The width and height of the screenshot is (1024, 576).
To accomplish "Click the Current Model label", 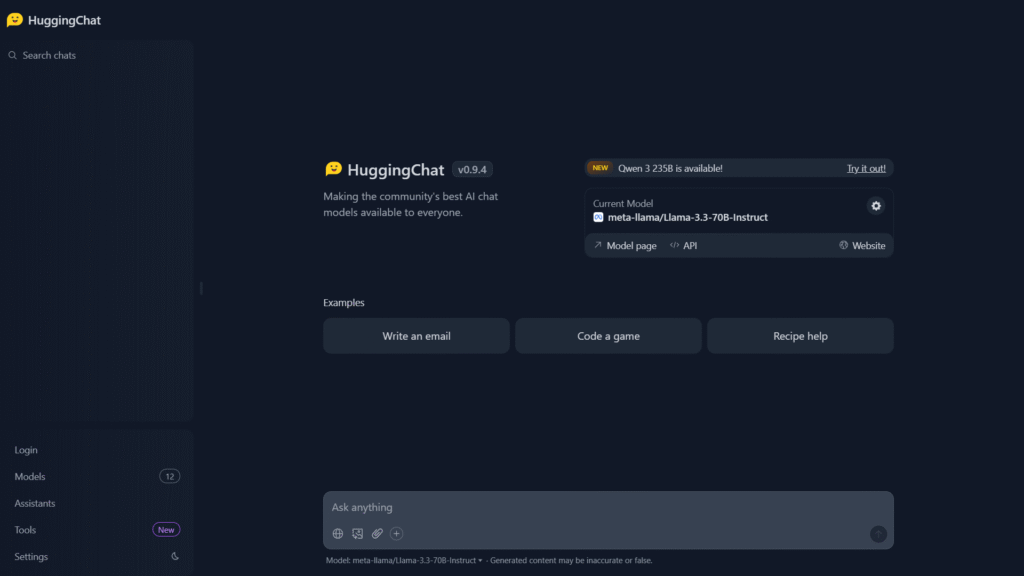I will [x=623, y=204].
